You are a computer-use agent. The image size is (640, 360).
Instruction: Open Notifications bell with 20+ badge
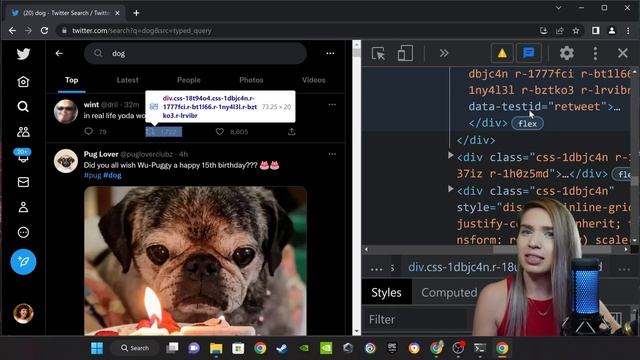click(22, 156)
